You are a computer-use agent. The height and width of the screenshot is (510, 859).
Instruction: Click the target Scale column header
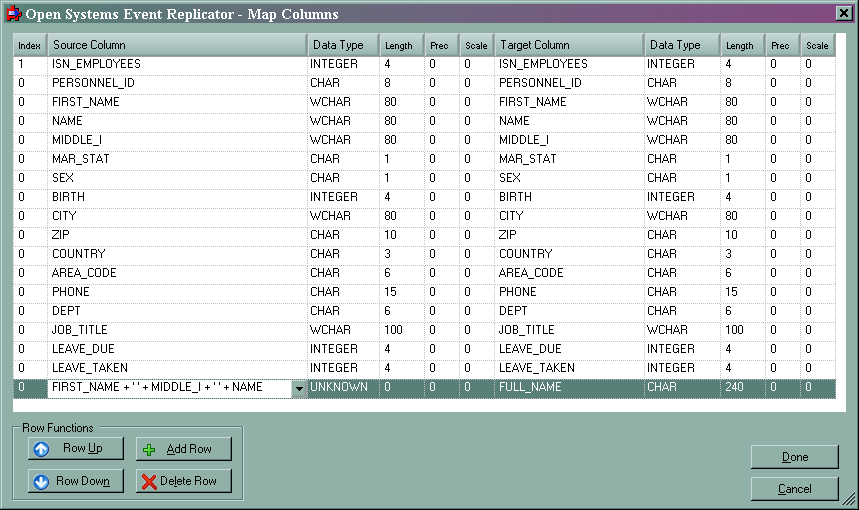(x=817, y=45)
